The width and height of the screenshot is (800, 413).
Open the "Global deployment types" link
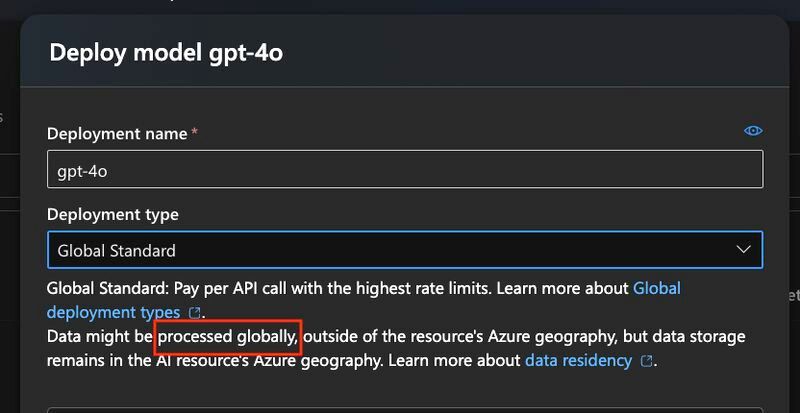pyautogui.click(x=656, y=288)
